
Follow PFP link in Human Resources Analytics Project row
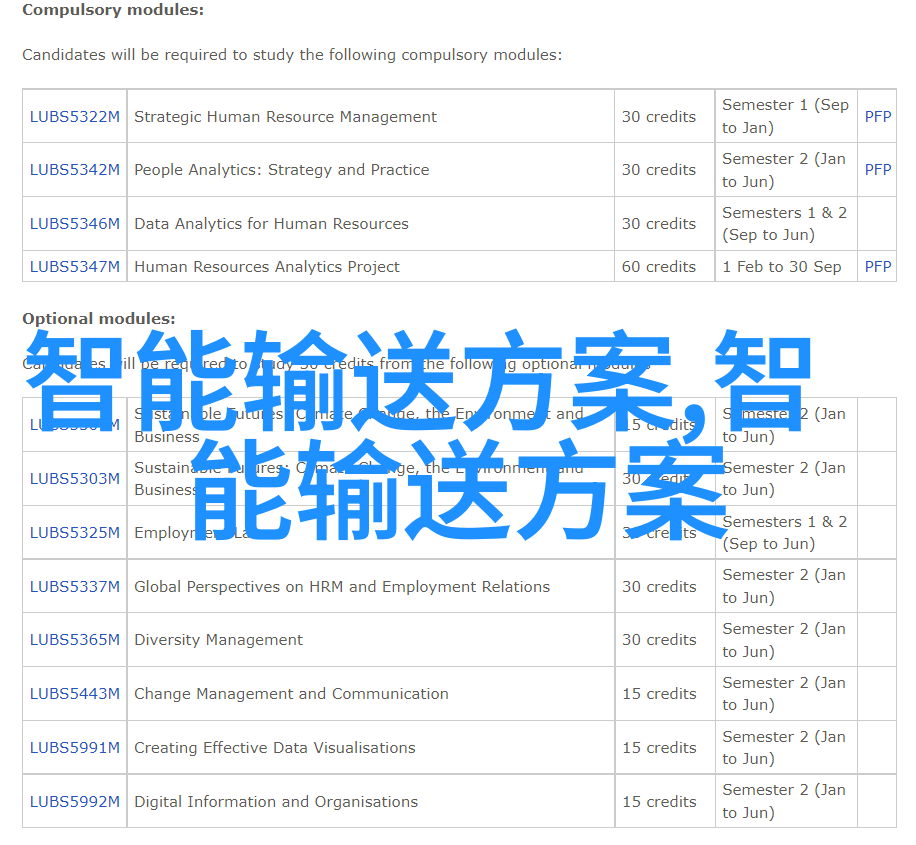click(x=878, y=266)
